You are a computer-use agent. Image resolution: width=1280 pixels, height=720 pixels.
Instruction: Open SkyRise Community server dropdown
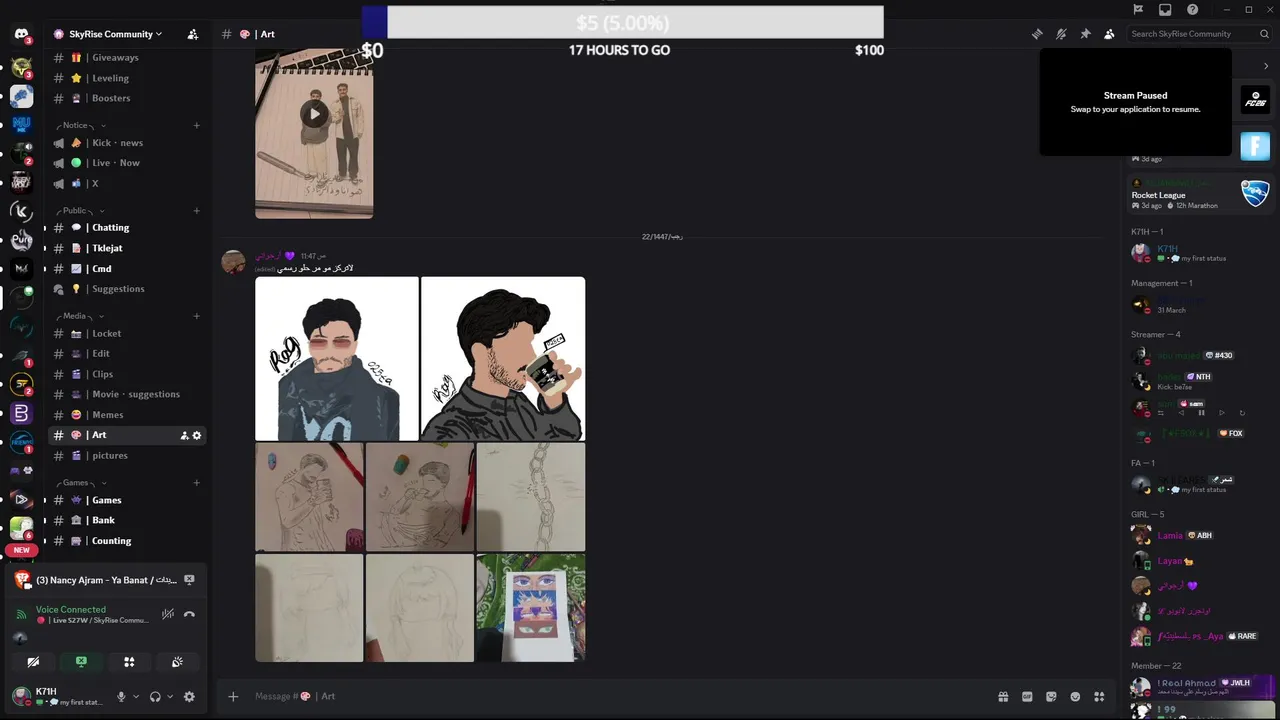(107, 34)
